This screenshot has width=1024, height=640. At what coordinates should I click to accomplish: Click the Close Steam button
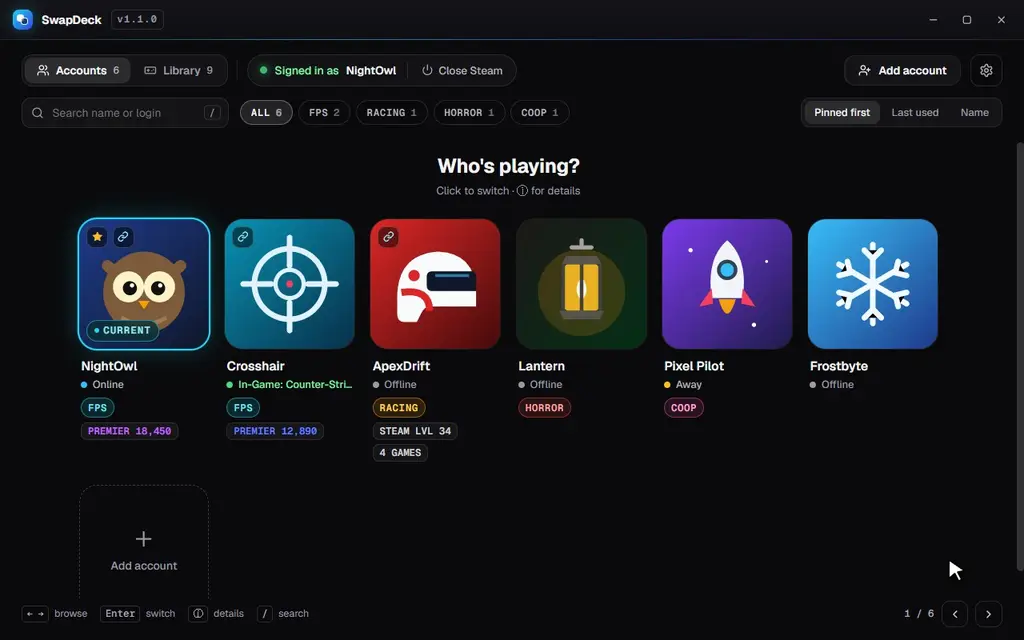coord(462,71)
